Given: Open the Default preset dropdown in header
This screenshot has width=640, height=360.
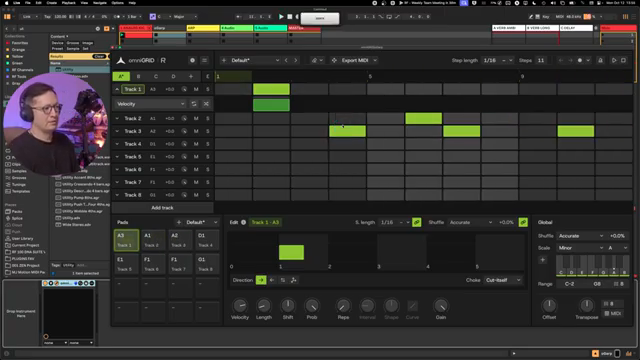Looking at the screenshot, I should [255, 60].
